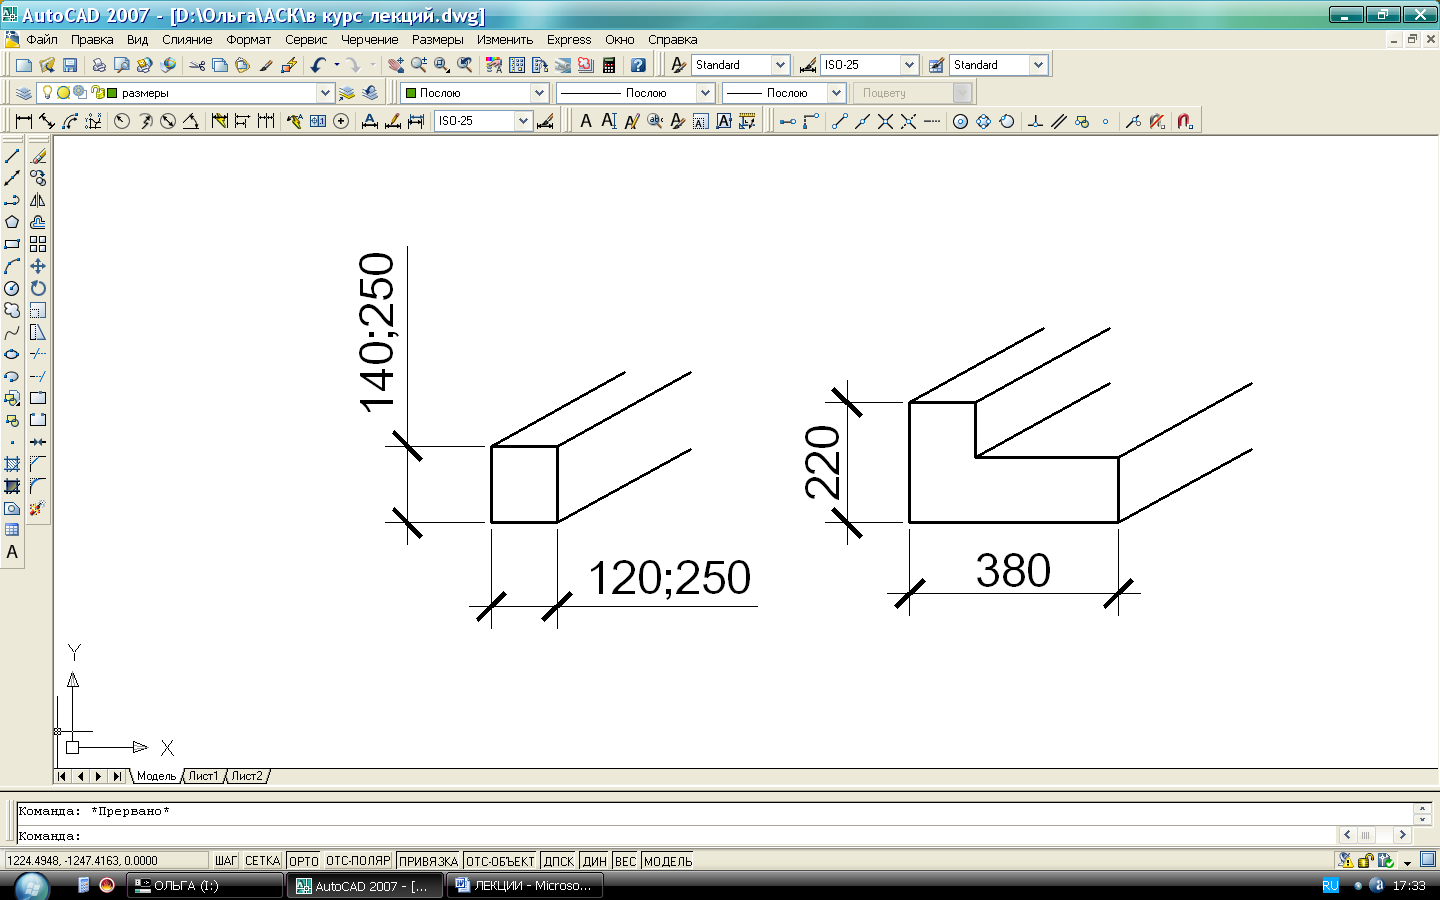
Task: Select the Move tool in Modify toolbar
Action: point(38,266)
